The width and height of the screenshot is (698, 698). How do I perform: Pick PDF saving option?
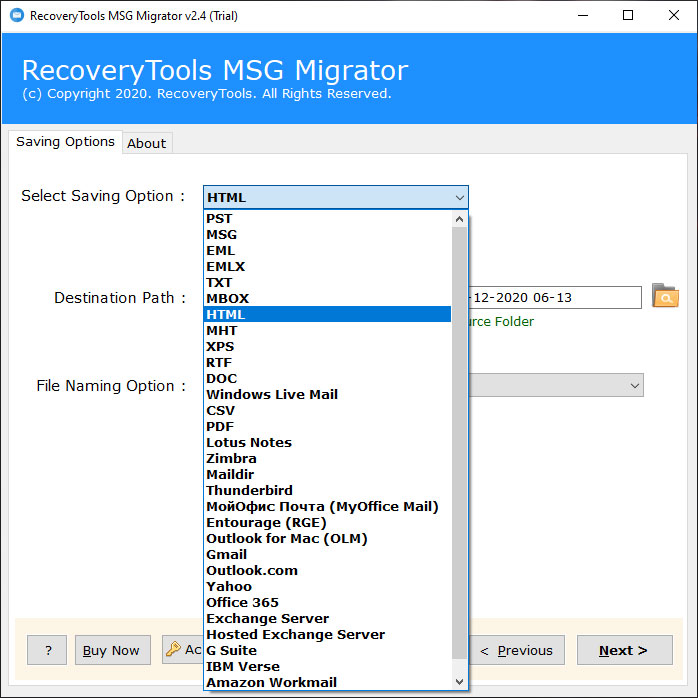[x=327, y=426]
